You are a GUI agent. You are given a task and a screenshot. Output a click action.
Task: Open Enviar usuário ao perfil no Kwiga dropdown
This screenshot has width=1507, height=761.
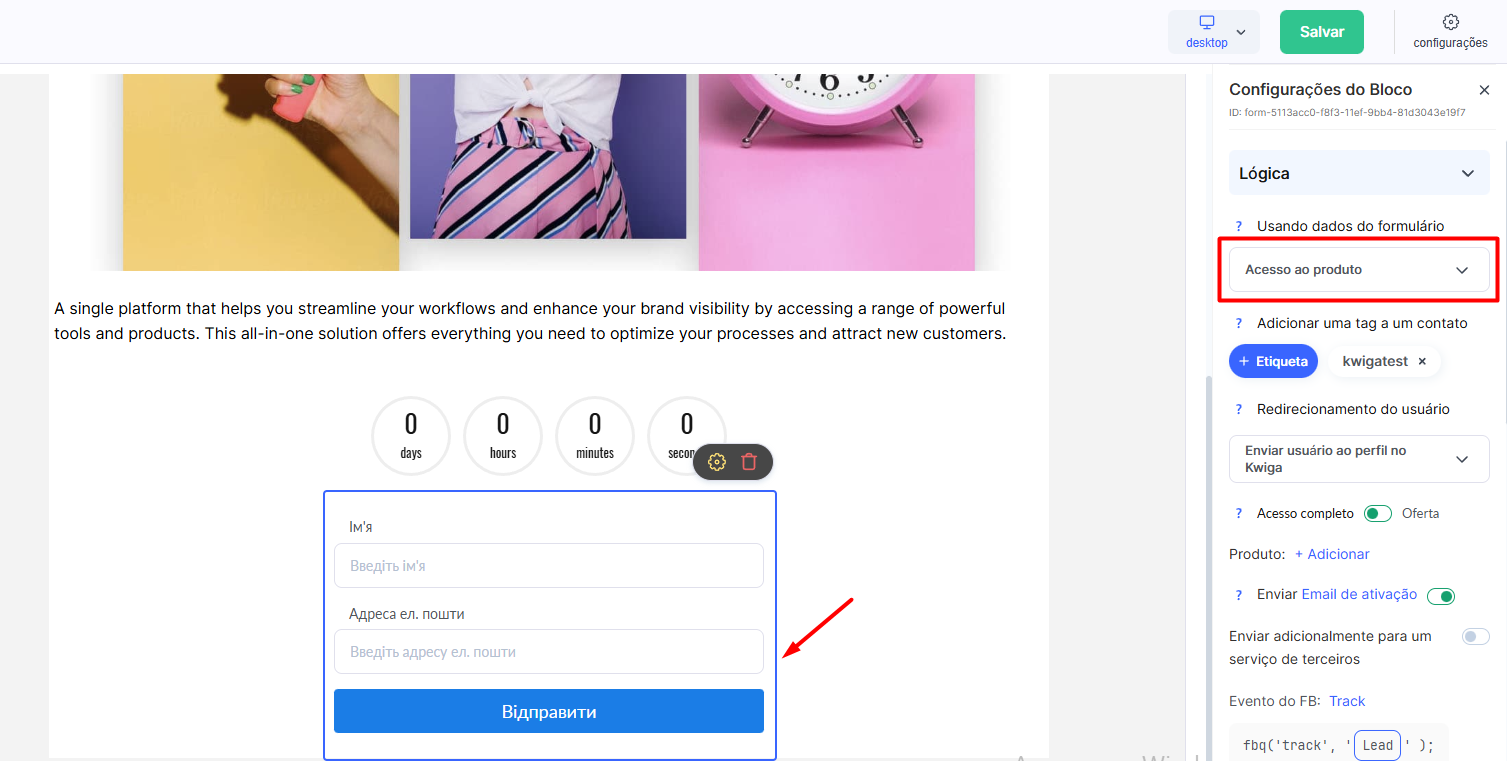pos(1359,459)
